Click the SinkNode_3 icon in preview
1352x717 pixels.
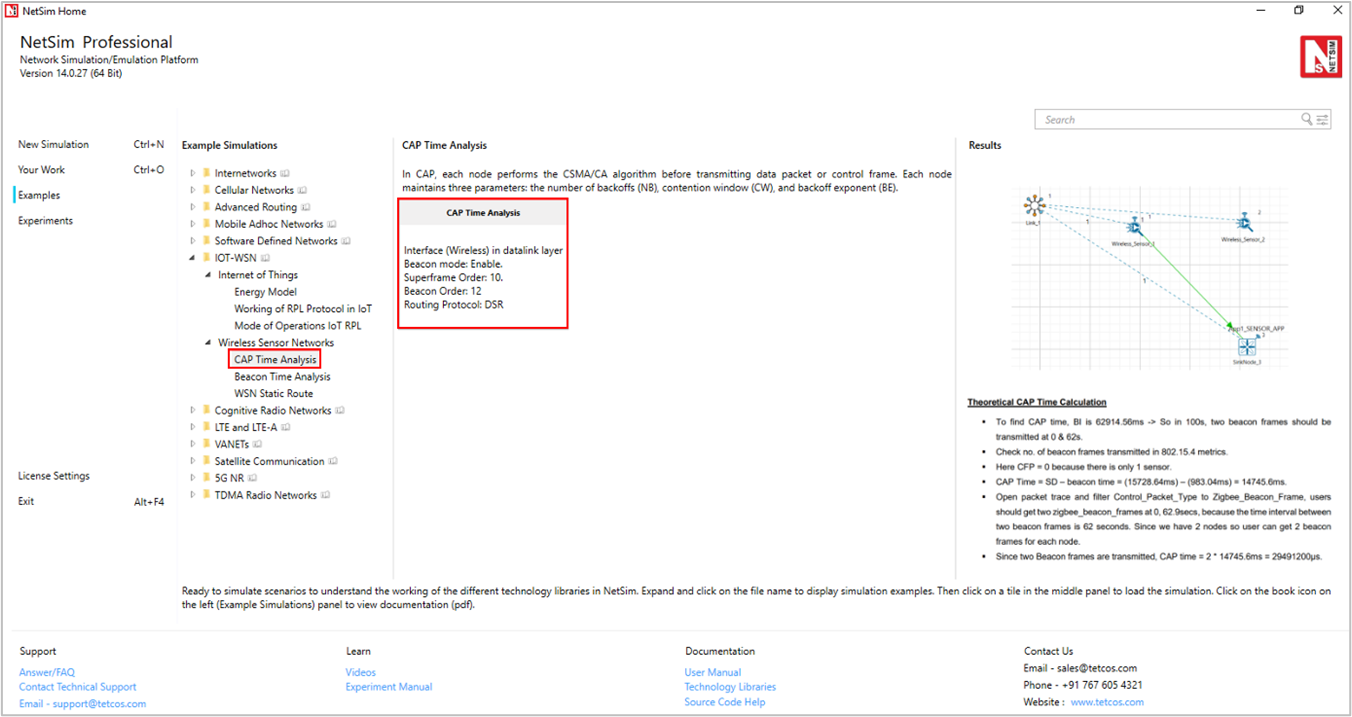click(1246, 346)
